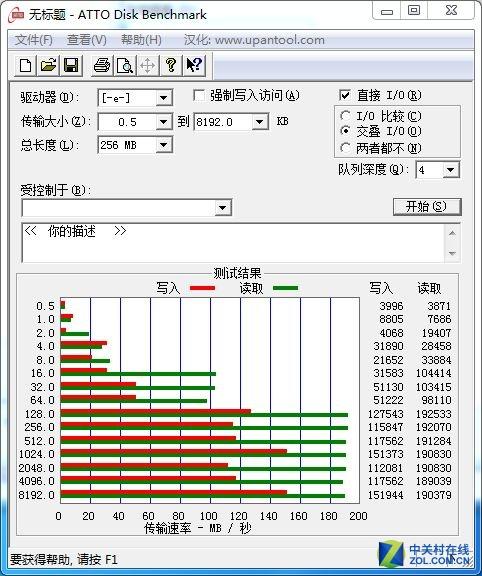Minimize the ATTO Disk Benchmark window

tap(386, 11)
